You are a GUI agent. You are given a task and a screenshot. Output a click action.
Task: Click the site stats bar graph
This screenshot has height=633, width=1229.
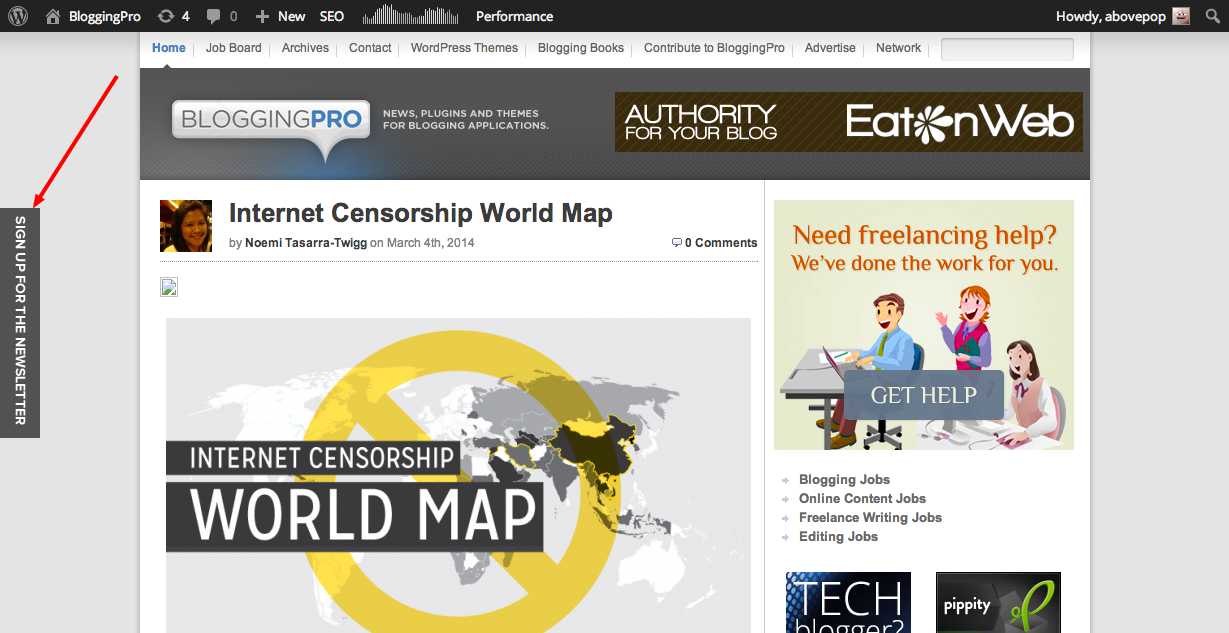[410, 16]
